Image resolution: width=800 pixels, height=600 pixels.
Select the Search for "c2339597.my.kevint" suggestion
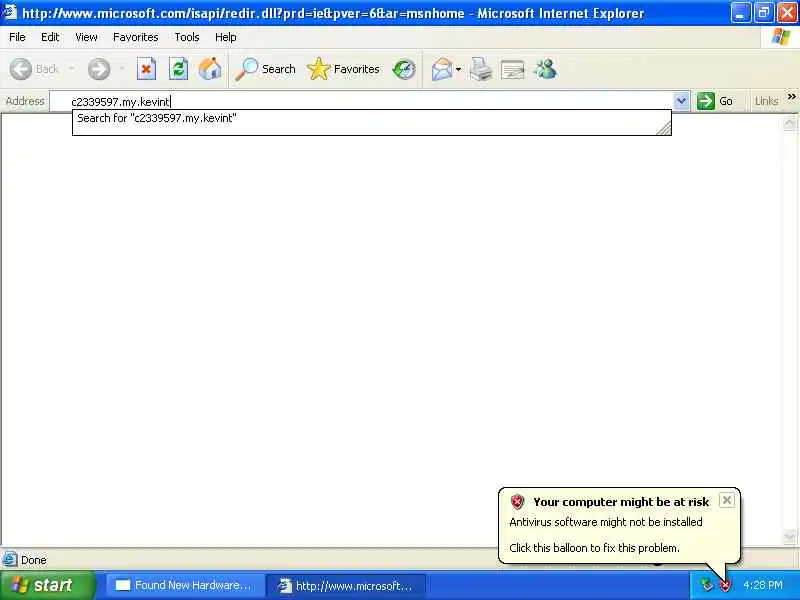371,118
